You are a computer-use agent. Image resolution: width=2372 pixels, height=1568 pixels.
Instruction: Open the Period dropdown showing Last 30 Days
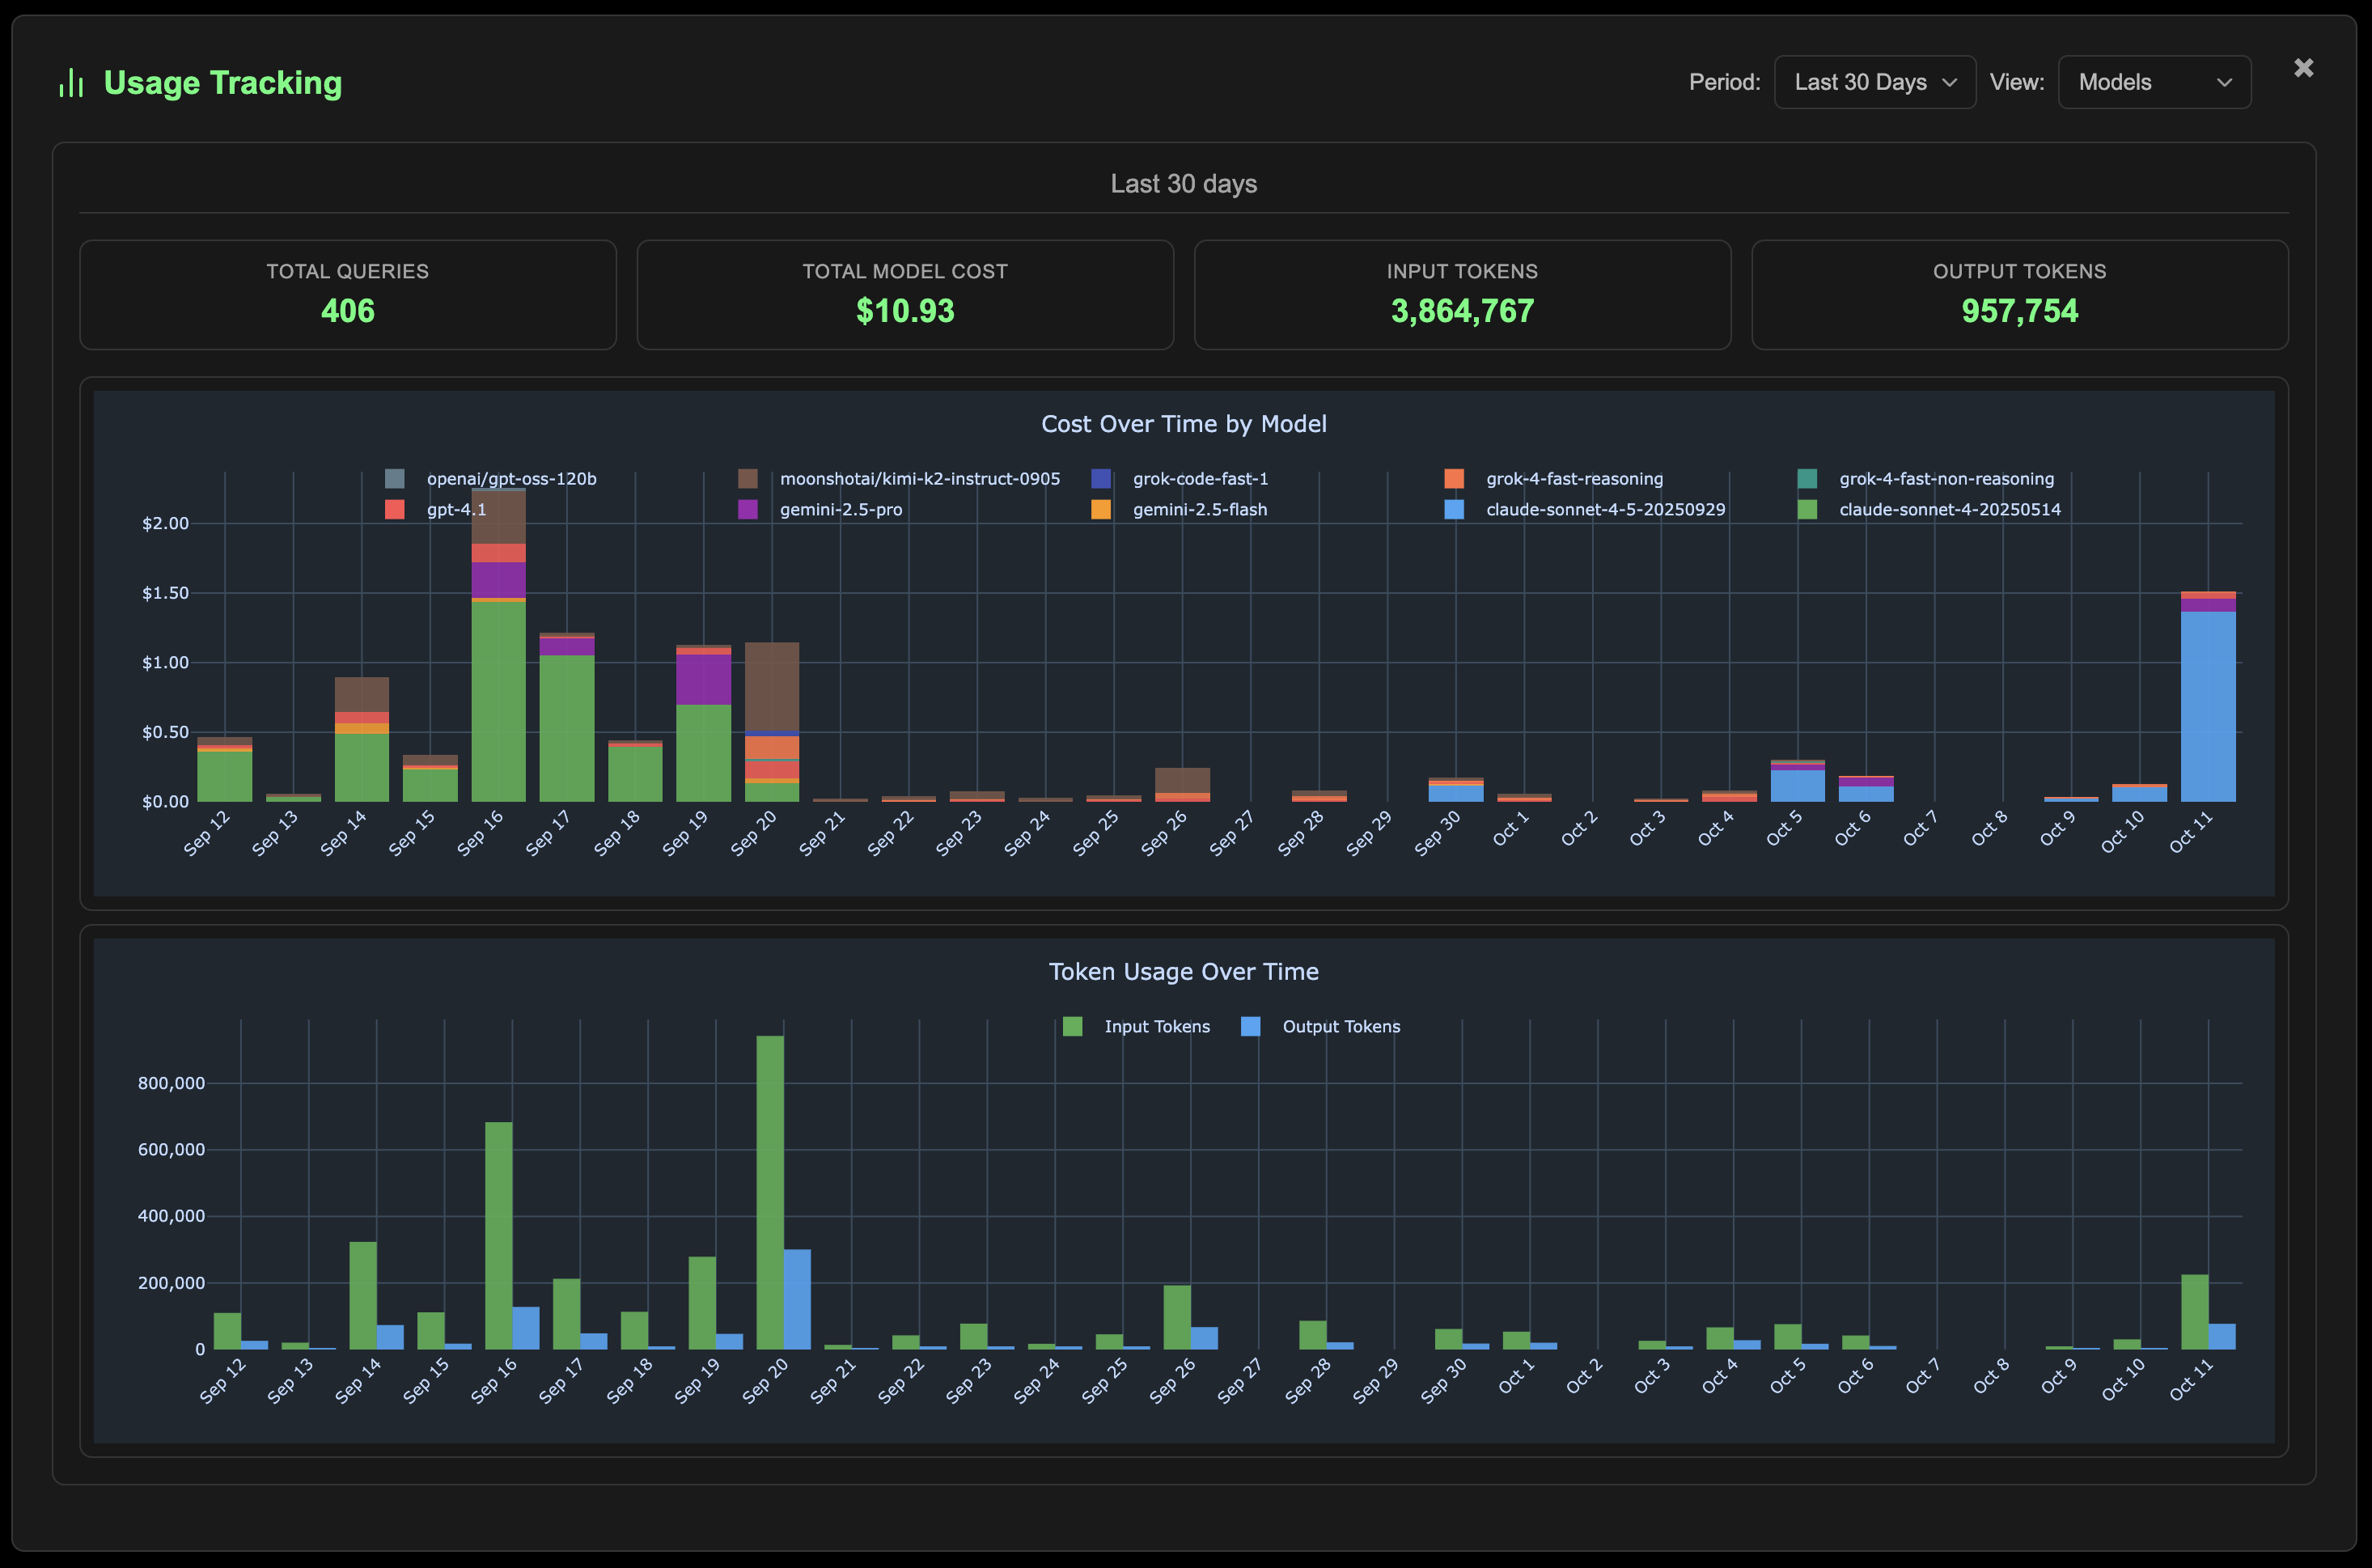click(x=1874, y=82)
